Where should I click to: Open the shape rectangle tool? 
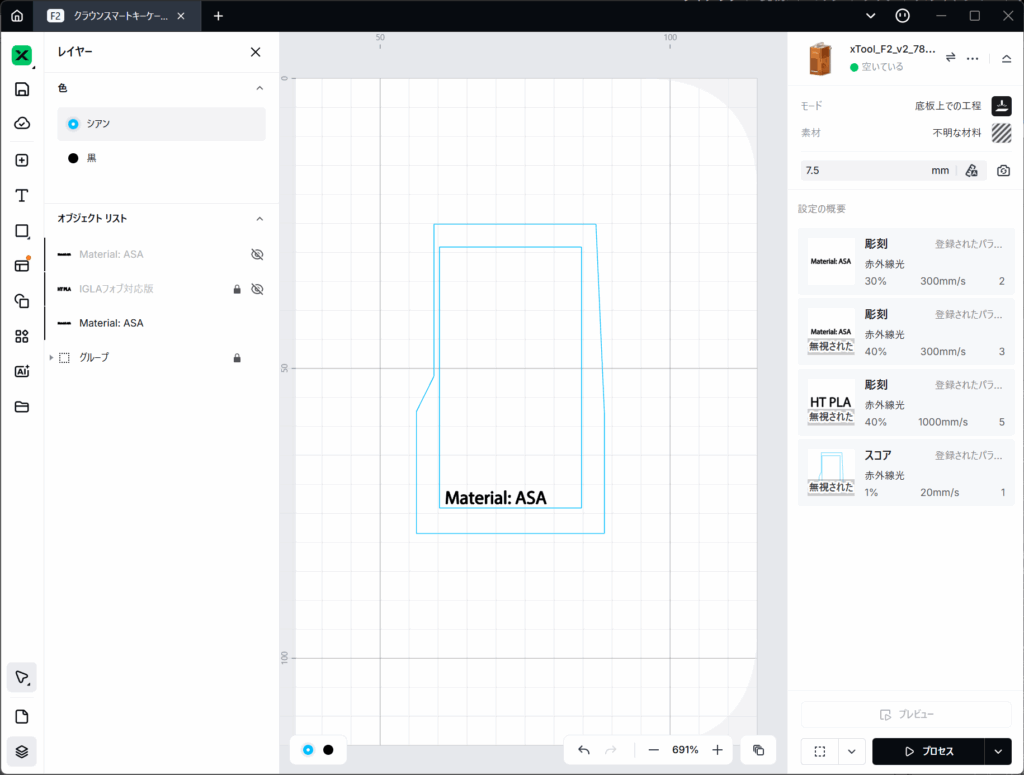tap(22, 231)
